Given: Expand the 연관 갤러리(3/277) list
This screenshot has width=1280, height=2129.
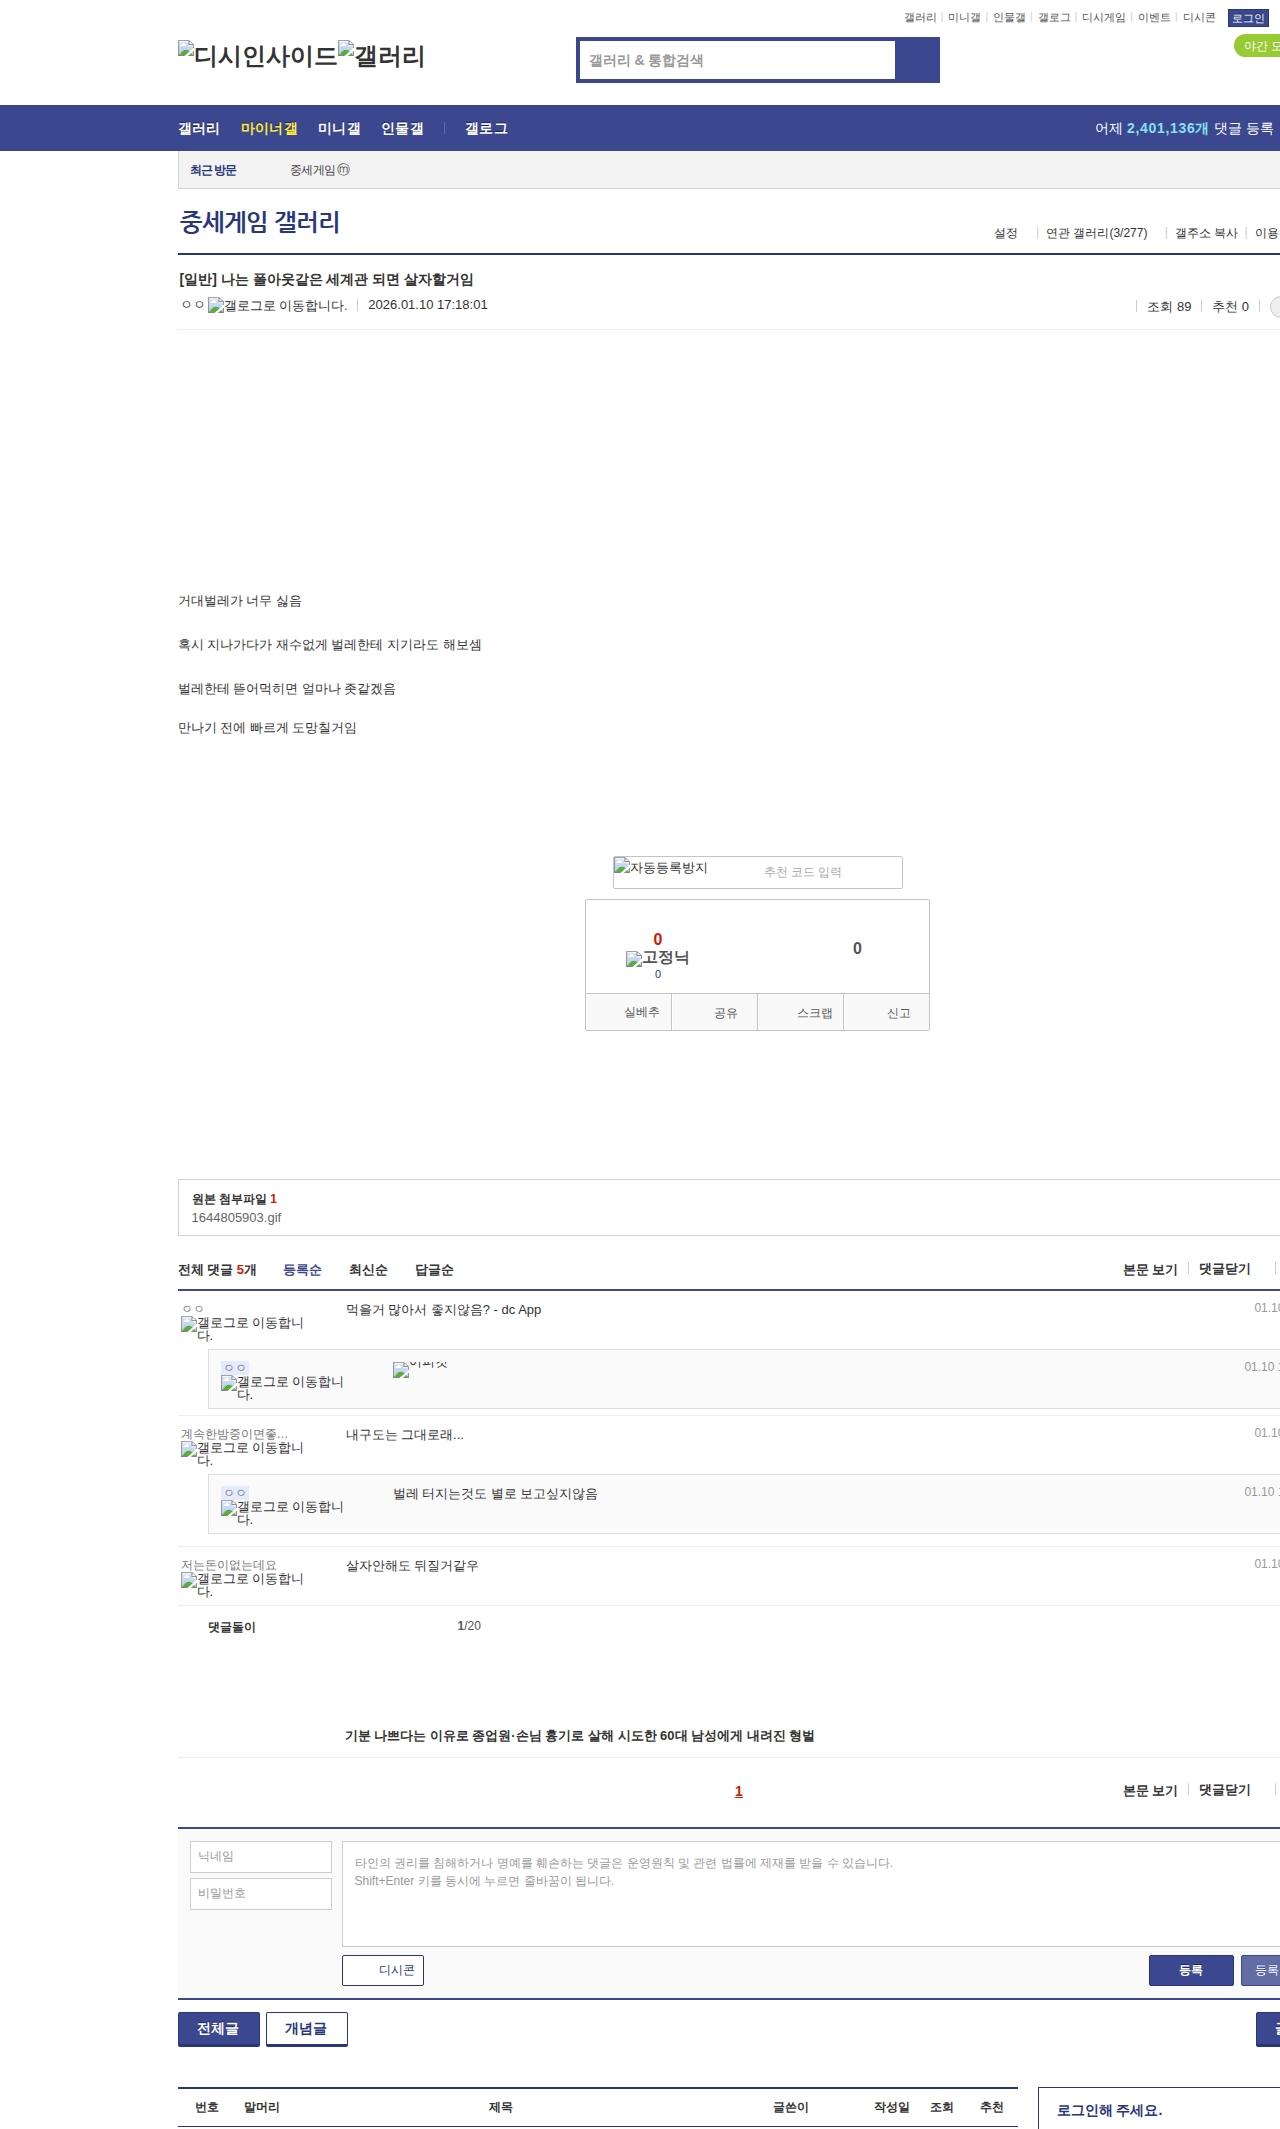Looking at the screenshot, I should [1097, 233].
